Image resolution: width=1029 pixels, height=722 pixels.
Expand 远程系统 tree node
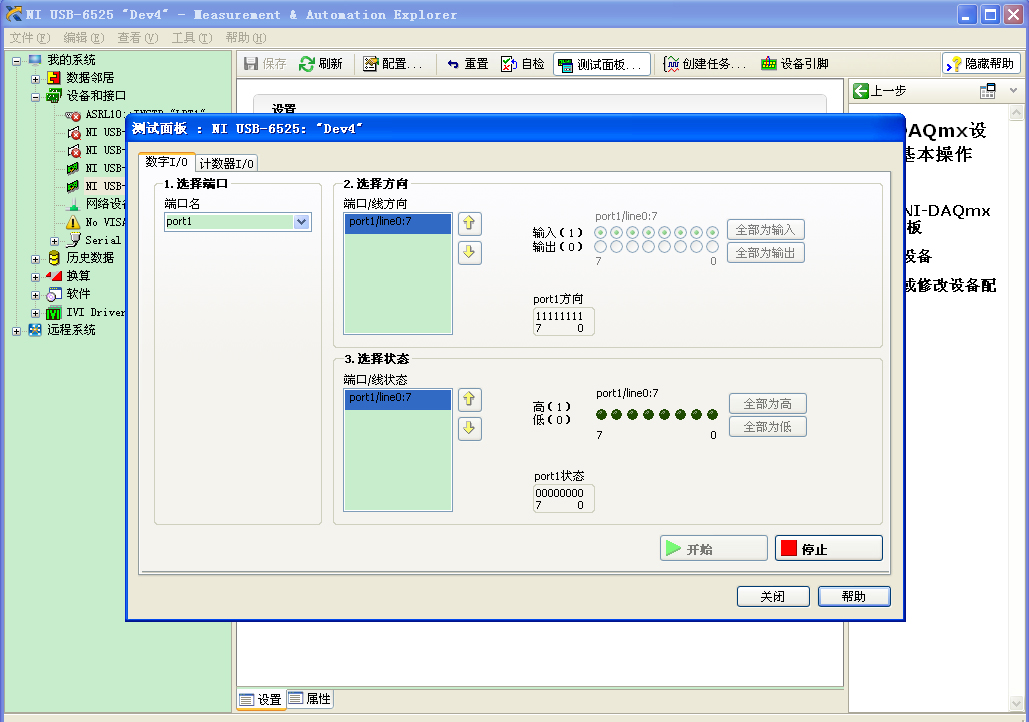click(16, 331)
